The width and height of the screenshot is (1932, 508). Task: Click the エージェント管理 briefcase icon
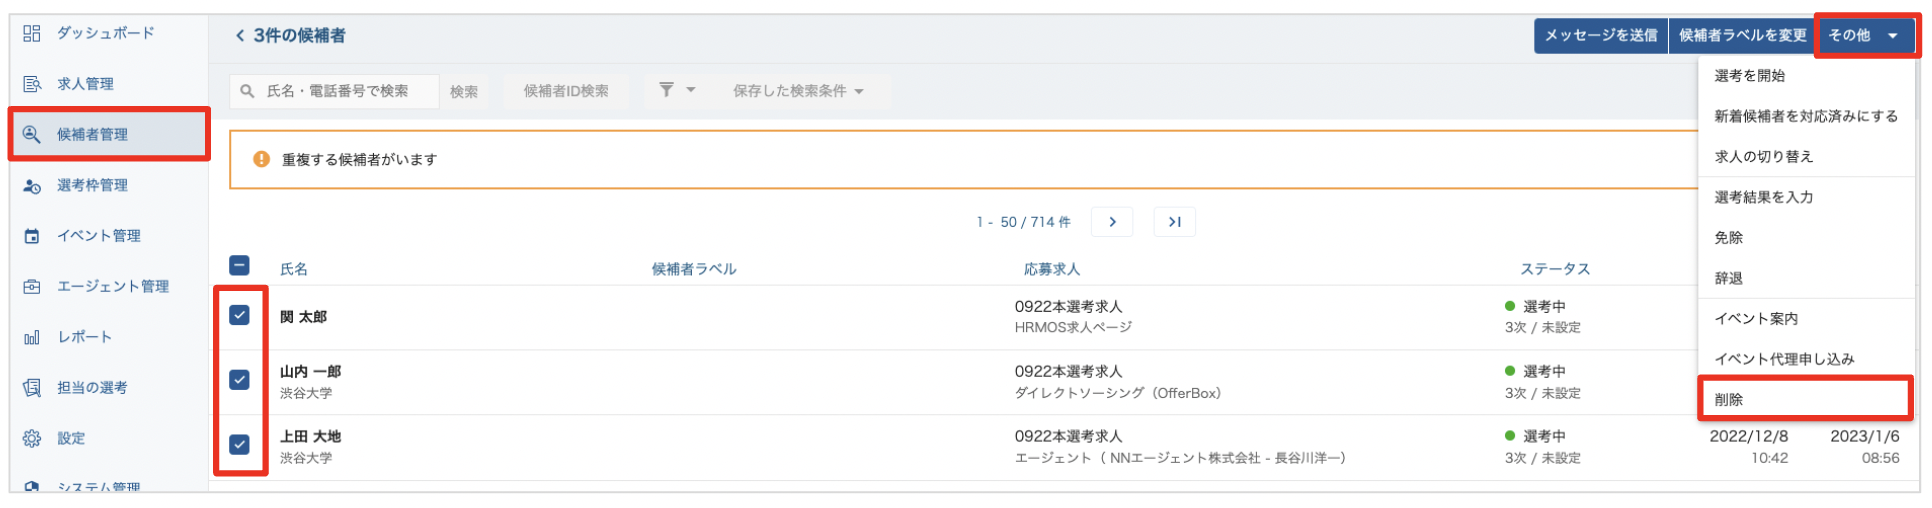click(32, 287)
